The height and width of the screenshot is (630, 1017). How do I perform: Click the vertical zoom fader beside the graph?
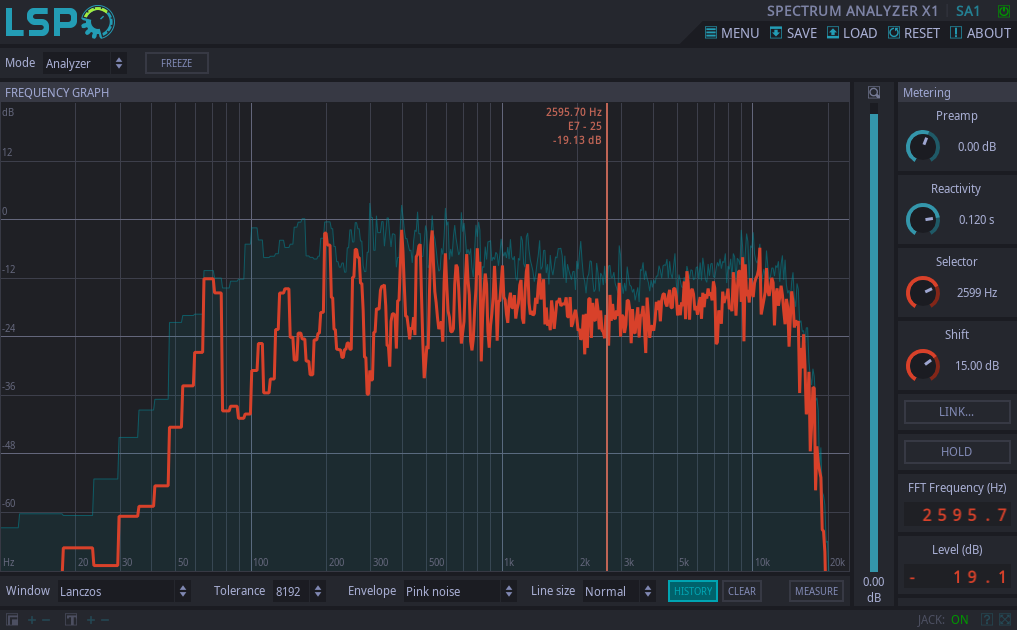(x=874, y=337)
